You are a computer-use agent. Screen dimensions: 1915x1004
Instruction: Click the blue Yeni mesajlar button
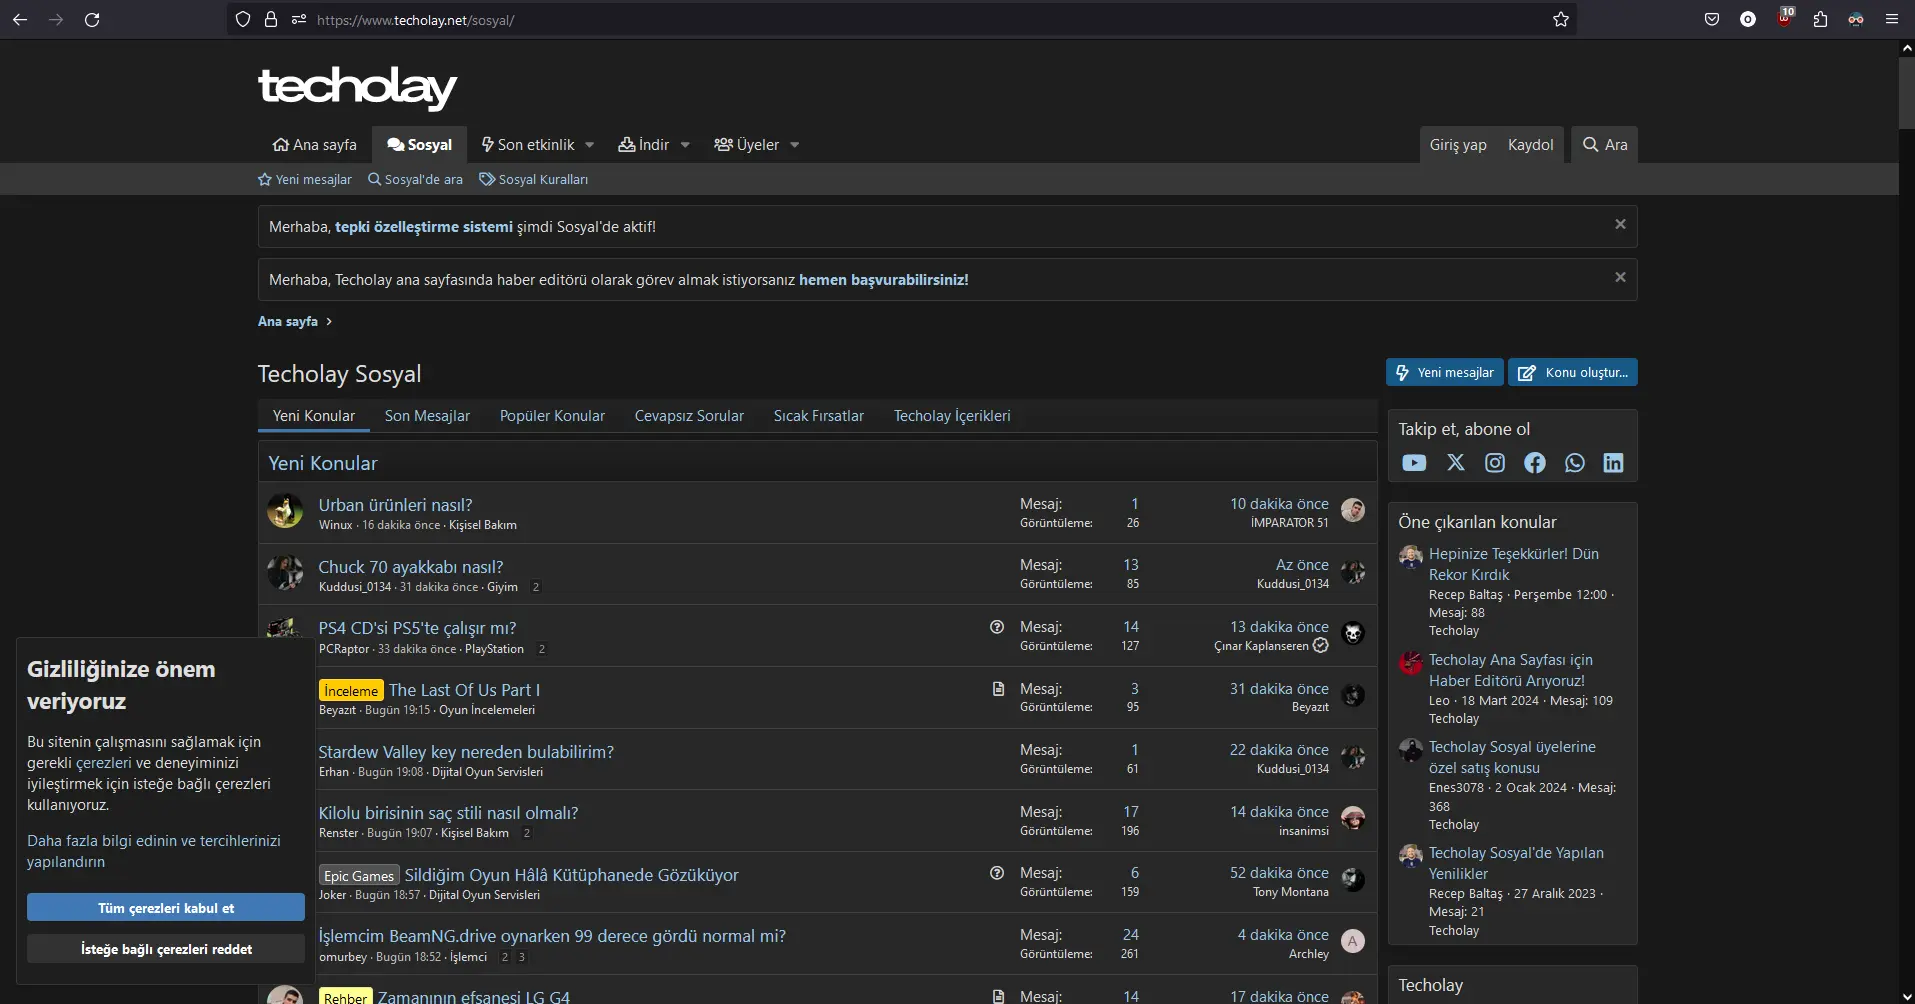[x=1445, y=373]
